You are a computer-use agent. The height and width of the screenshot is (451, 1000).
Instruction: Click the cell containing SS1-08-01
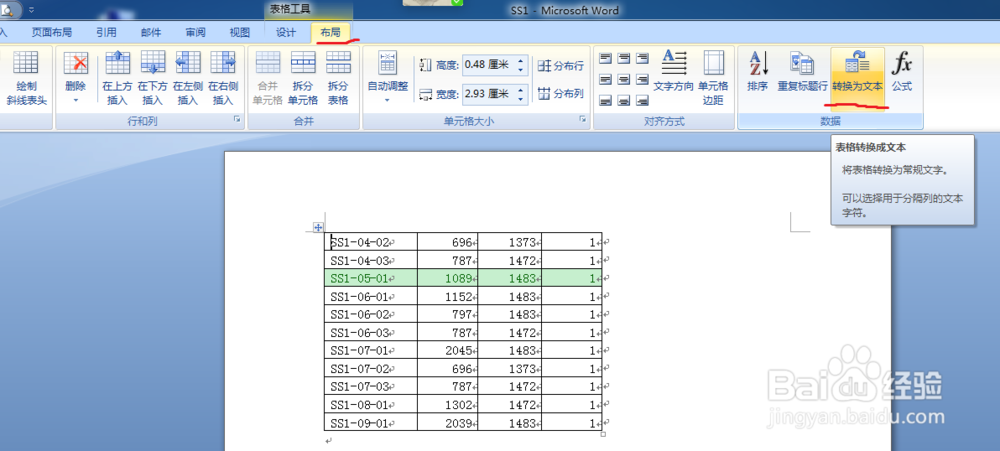pyautogui.click(x=371, y=404)
